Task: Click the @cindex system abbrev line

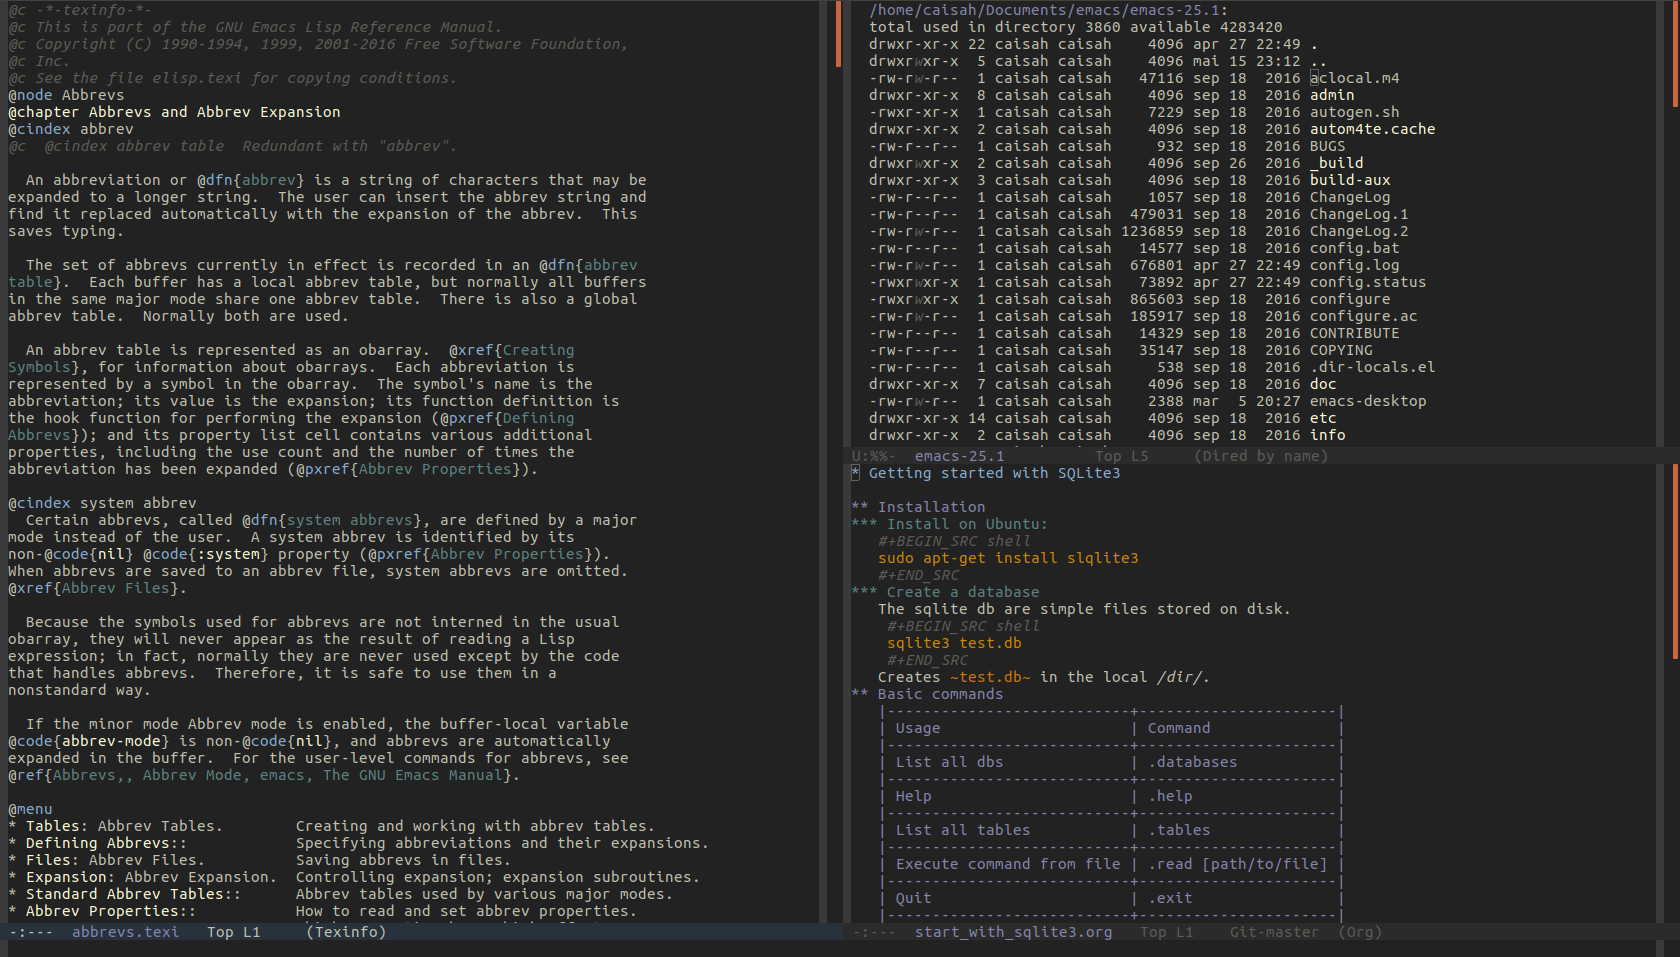Action: 102,503
